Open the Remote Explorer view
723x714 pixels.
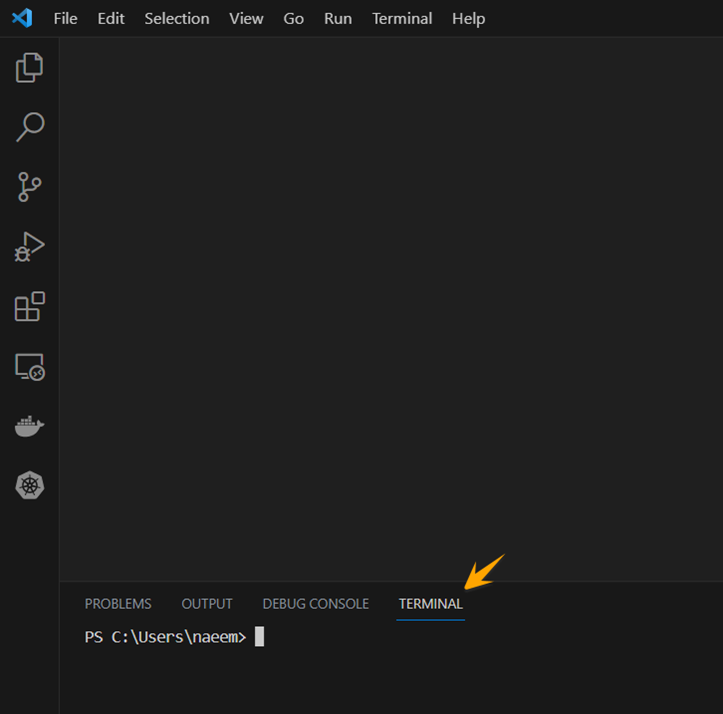click(x=30, y=367)
